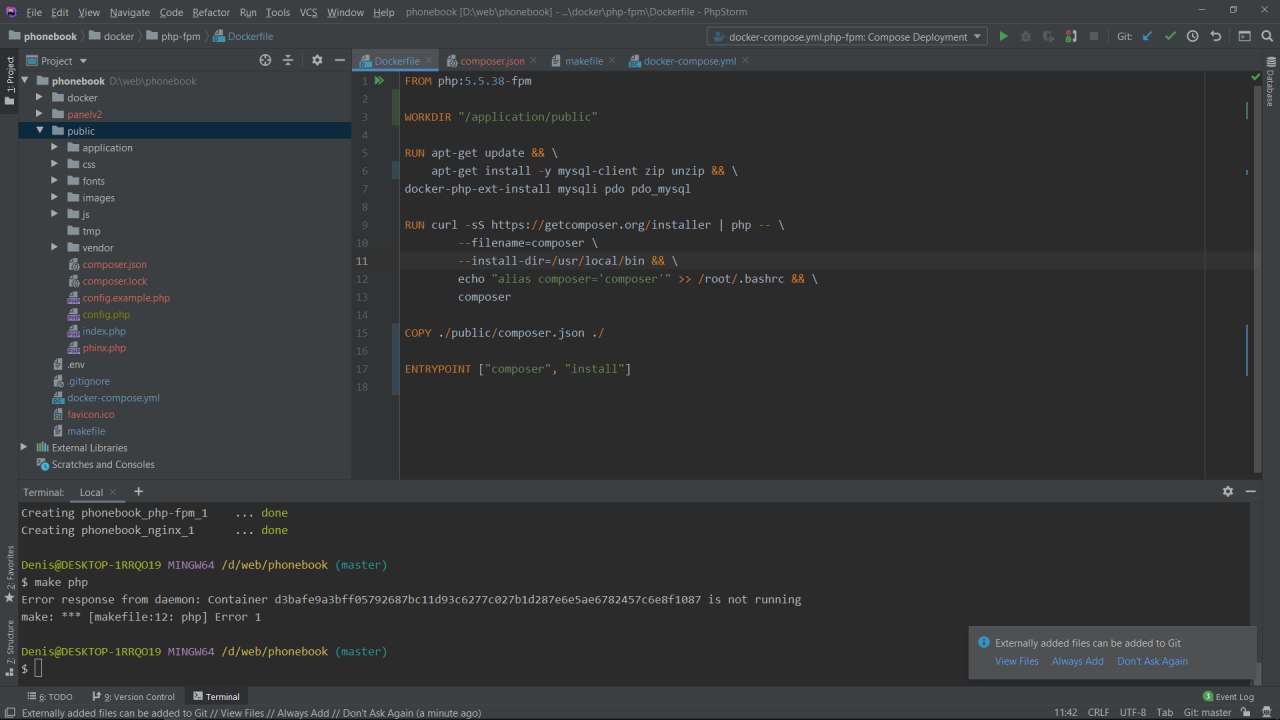Click Don't Ask Again link

[x=1153, y=661]
